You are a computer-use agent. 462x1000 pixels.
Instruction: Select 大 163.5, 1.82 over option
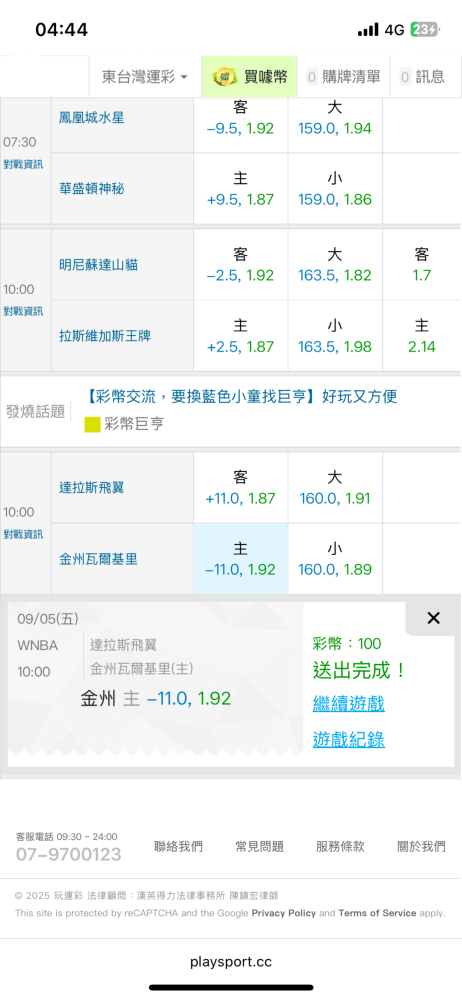point(335,265)
